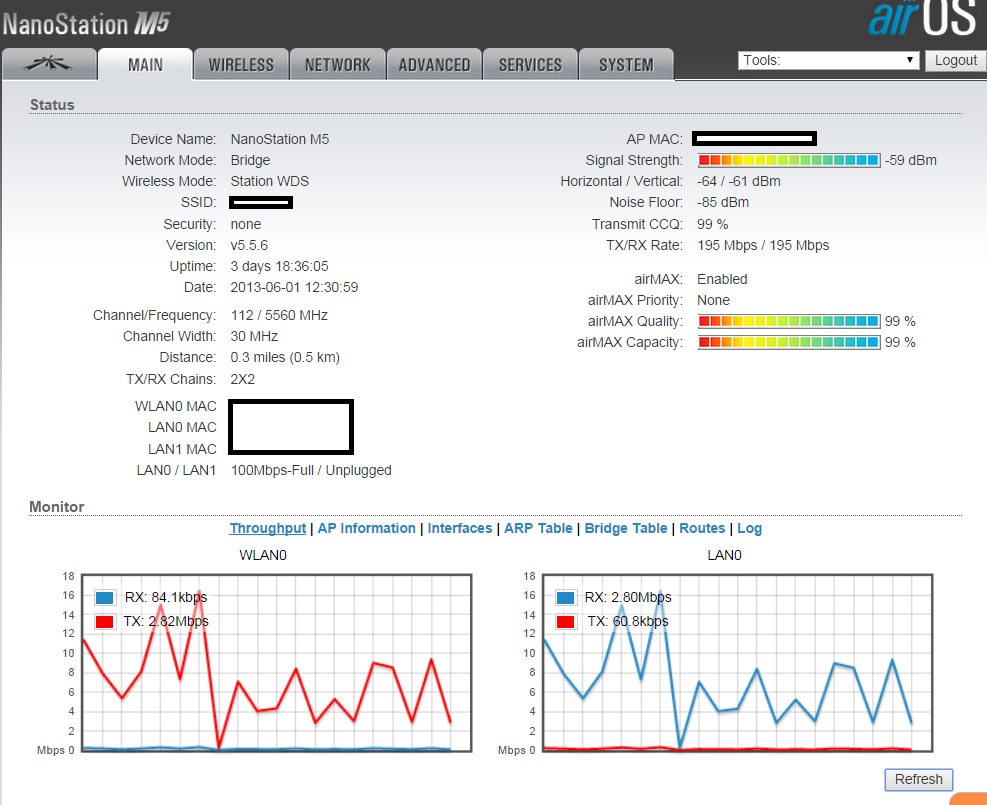Open the ARP Table link
The image size is (987, 805).
point(538,528)
